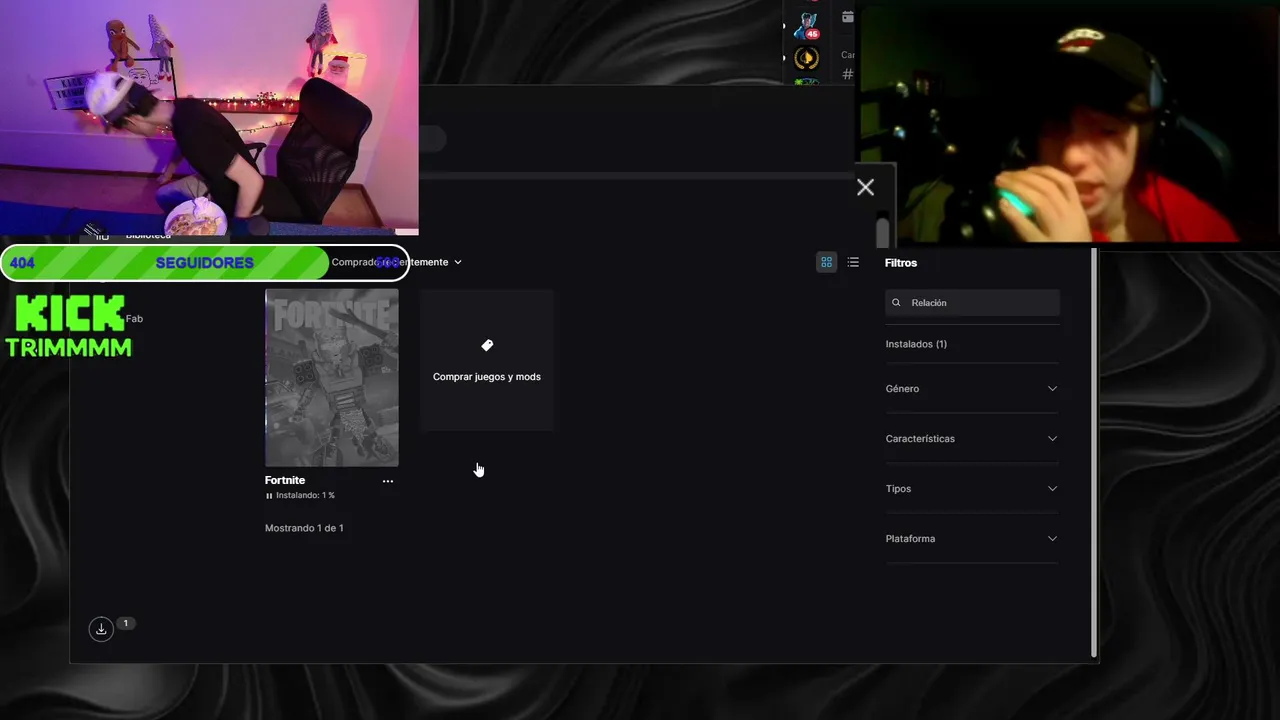Viewport: 1280px width, 720px height.
Task: Click the download count badge showing 1
Action: point(126,623)
